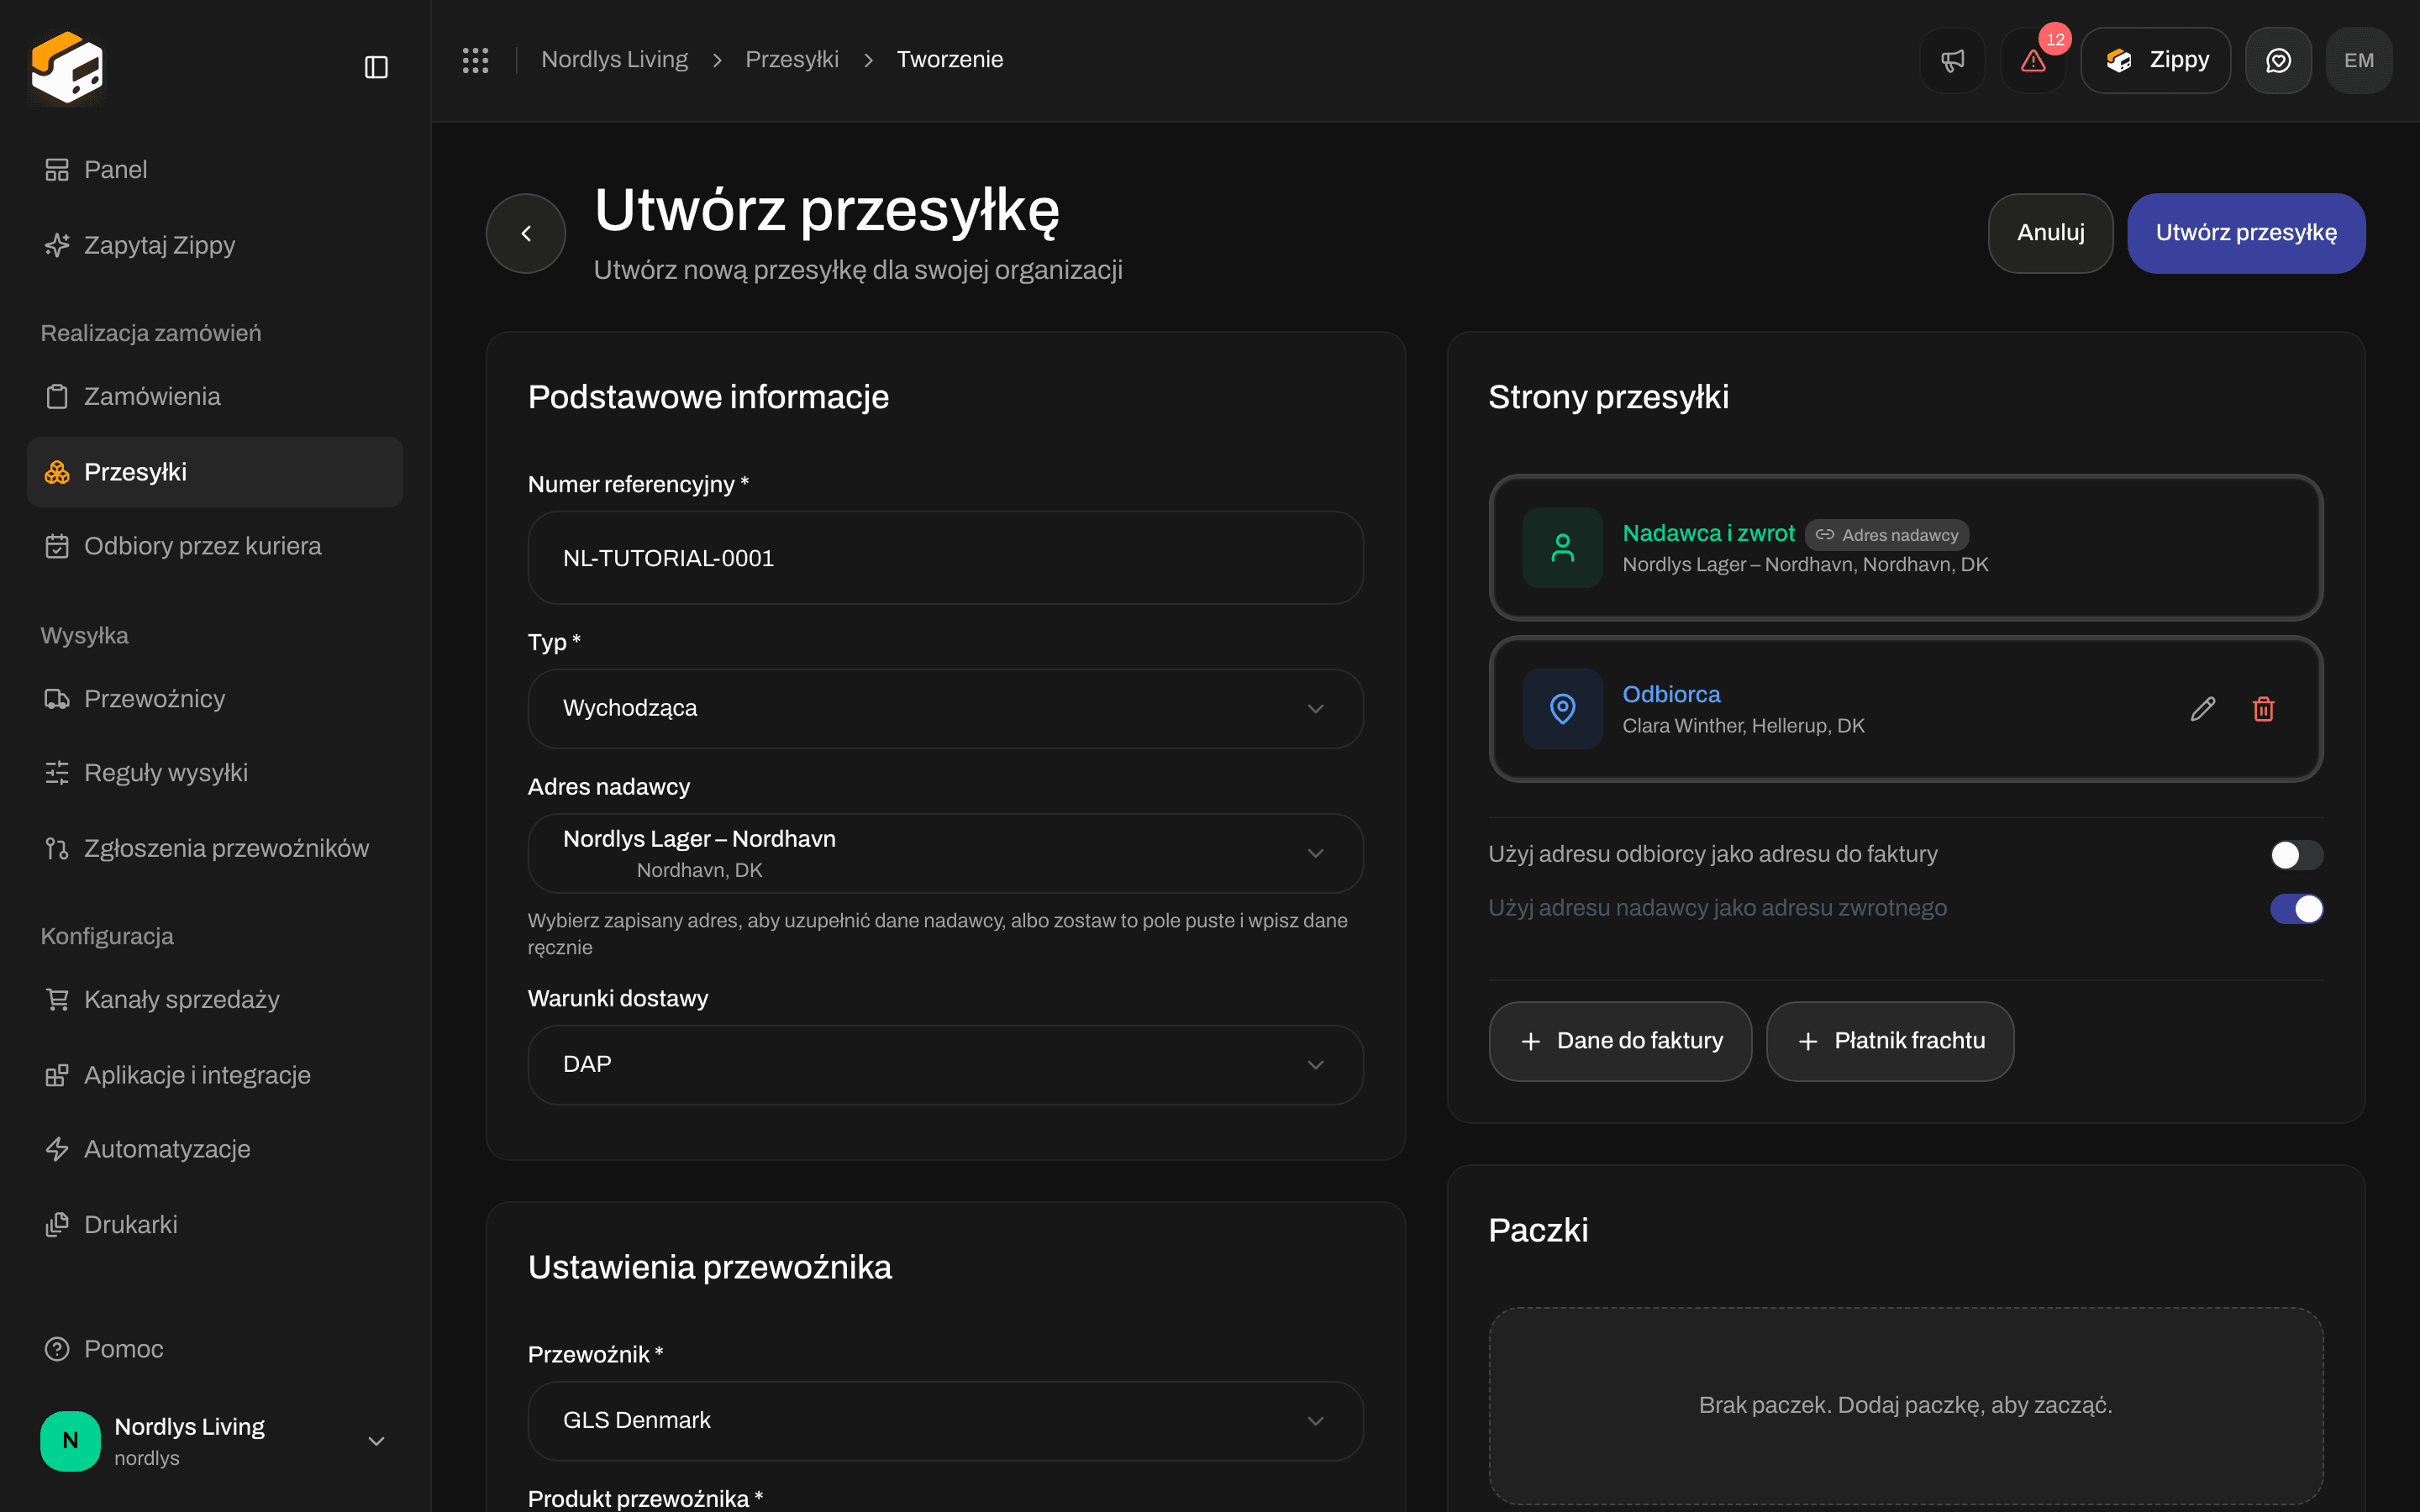Delete the Odbiorca with trash icon
The height and width of the screenshot is (1512, 2420).
click(x=2264, y=709)
